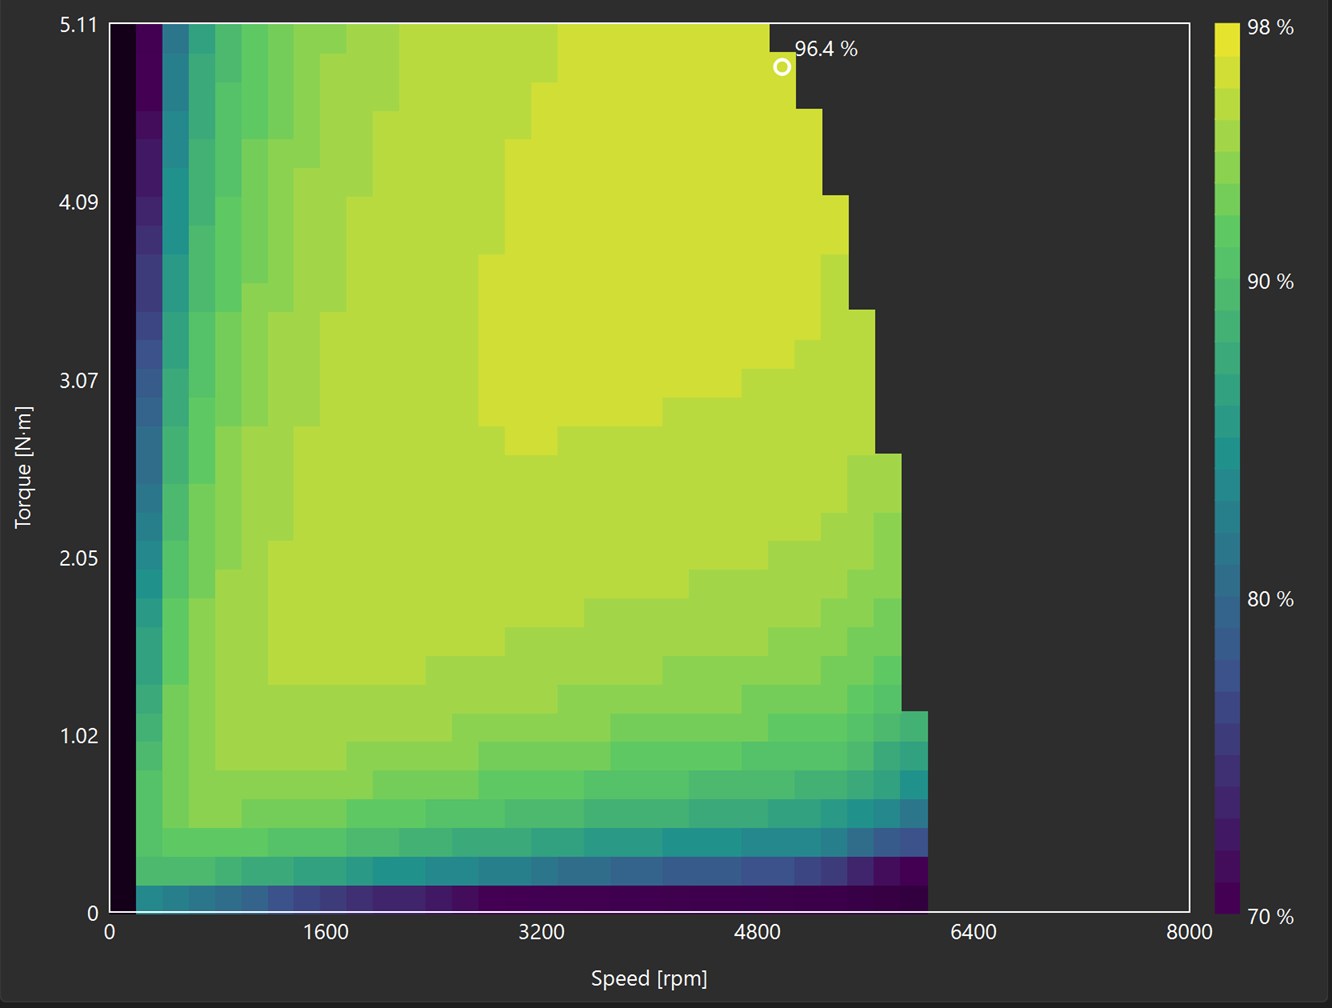1332x1008 pixels.
Task: Click the 6400 speed tick label
Action: [973, 932]
